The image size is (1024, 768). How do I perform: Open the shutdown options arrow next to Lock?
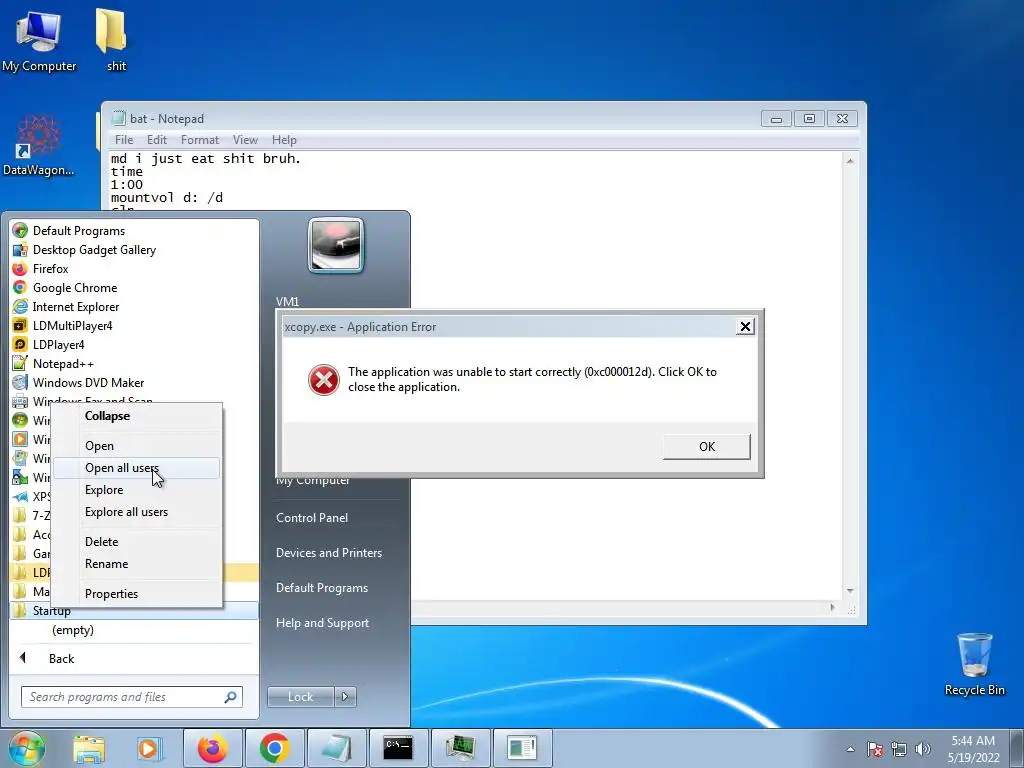tap(345, 697)
